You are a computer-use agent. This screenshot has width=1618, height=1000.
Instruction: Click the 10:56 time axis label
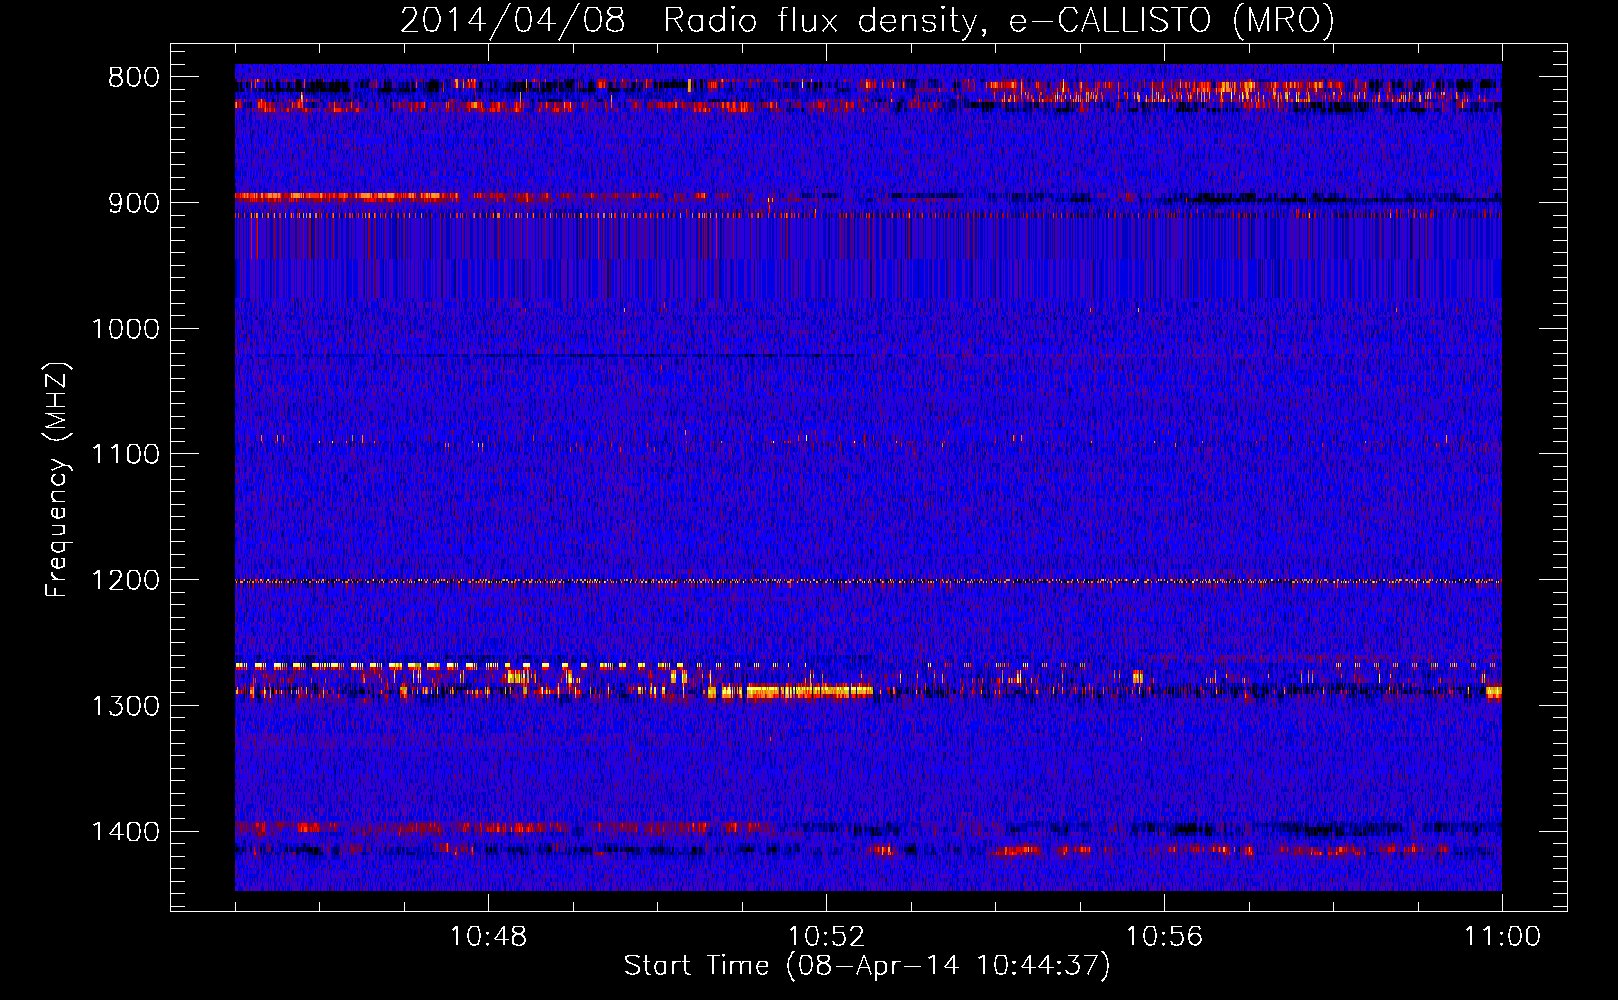point(1164,937)
